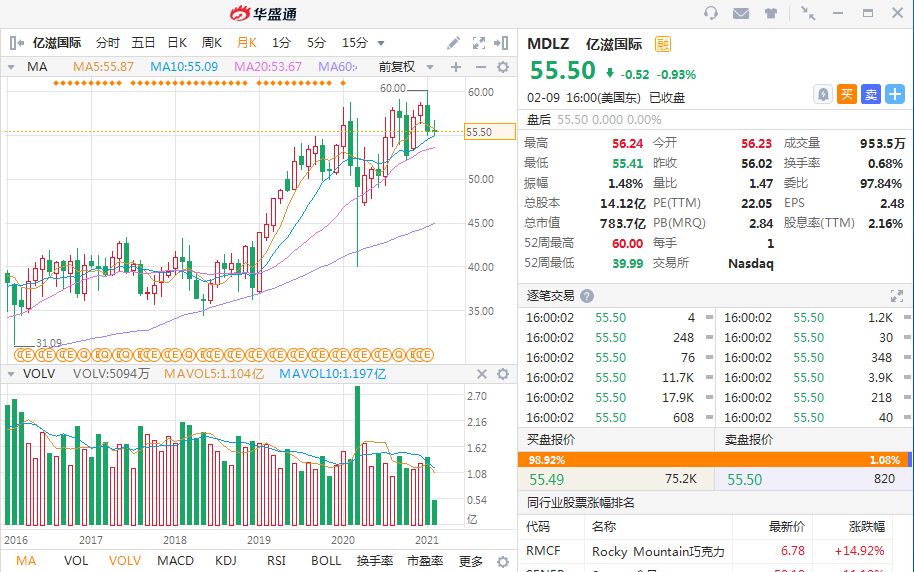Switch to 周K chart tab
The width and height of the screenshot is (914, 572).
click(x=212, y=43)
